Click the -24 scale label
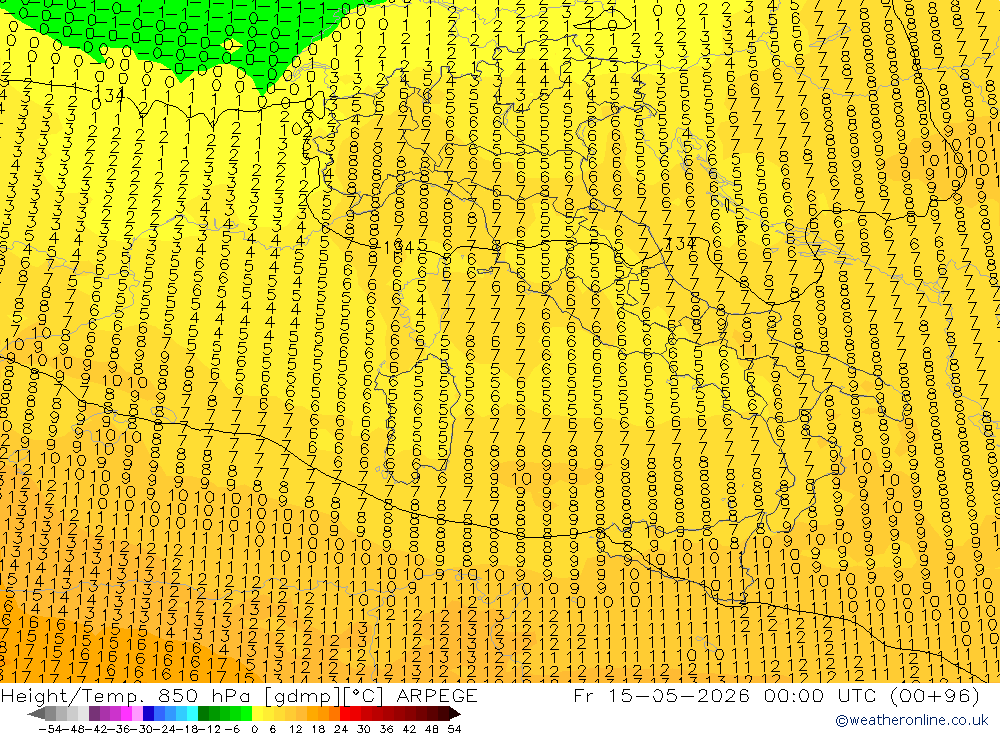 (165, 729)
